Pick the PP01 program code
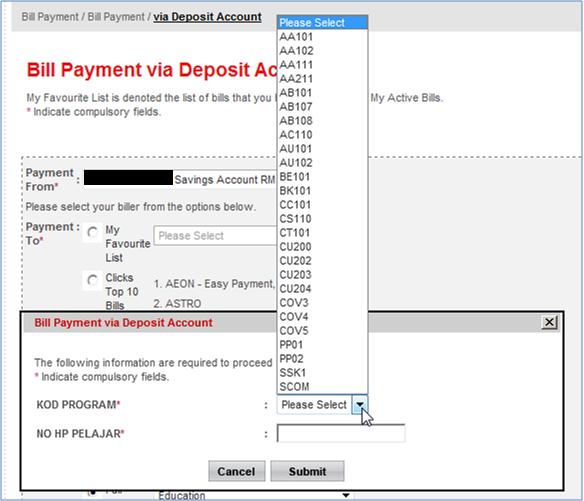Image resolution: width=584 pixels, height=501 pixels. (323, 345)
